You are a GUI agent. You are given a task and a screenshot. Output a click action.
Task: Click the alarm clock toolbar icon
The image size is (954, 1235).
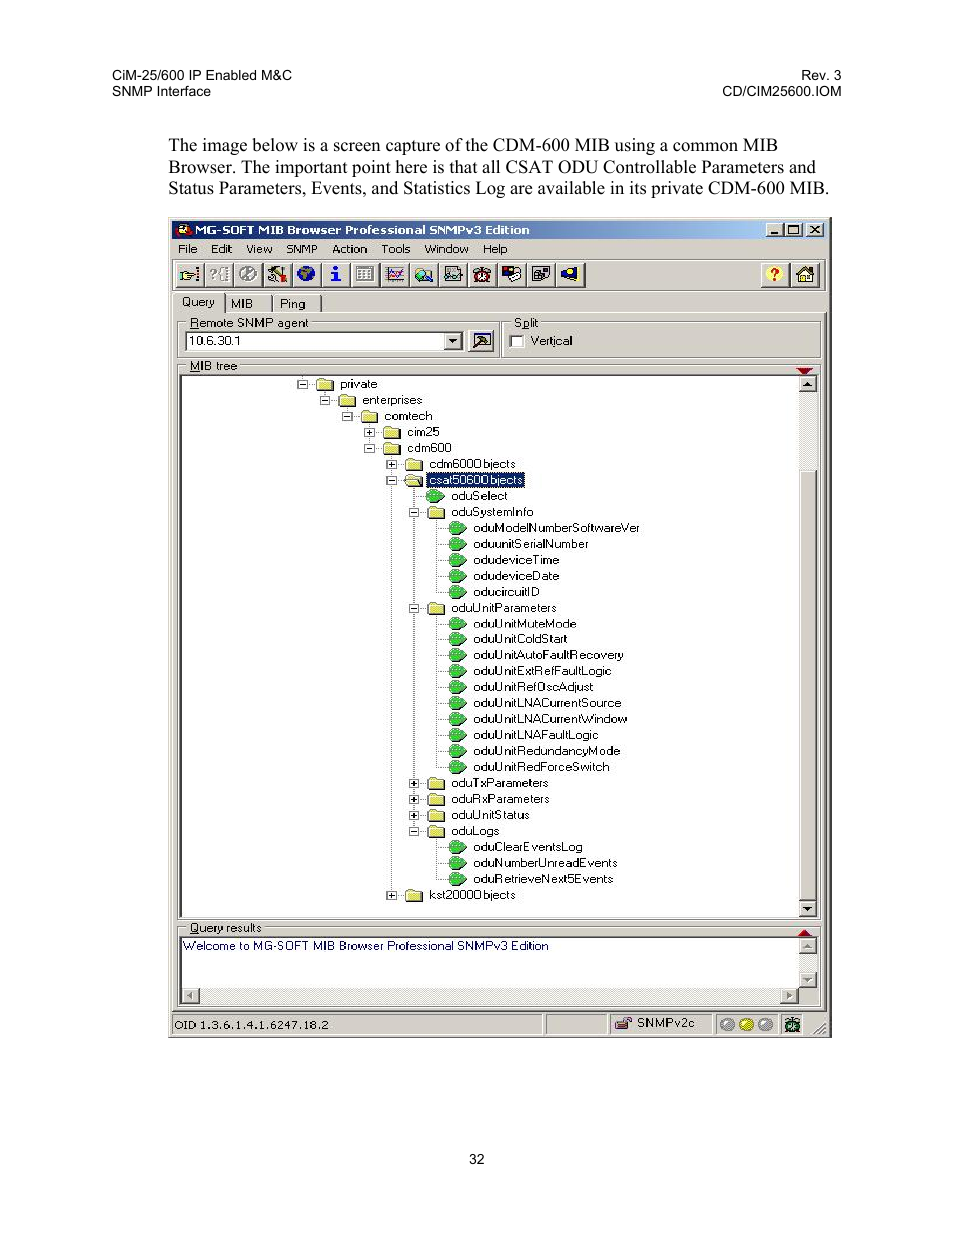click(x=482, y=274)
